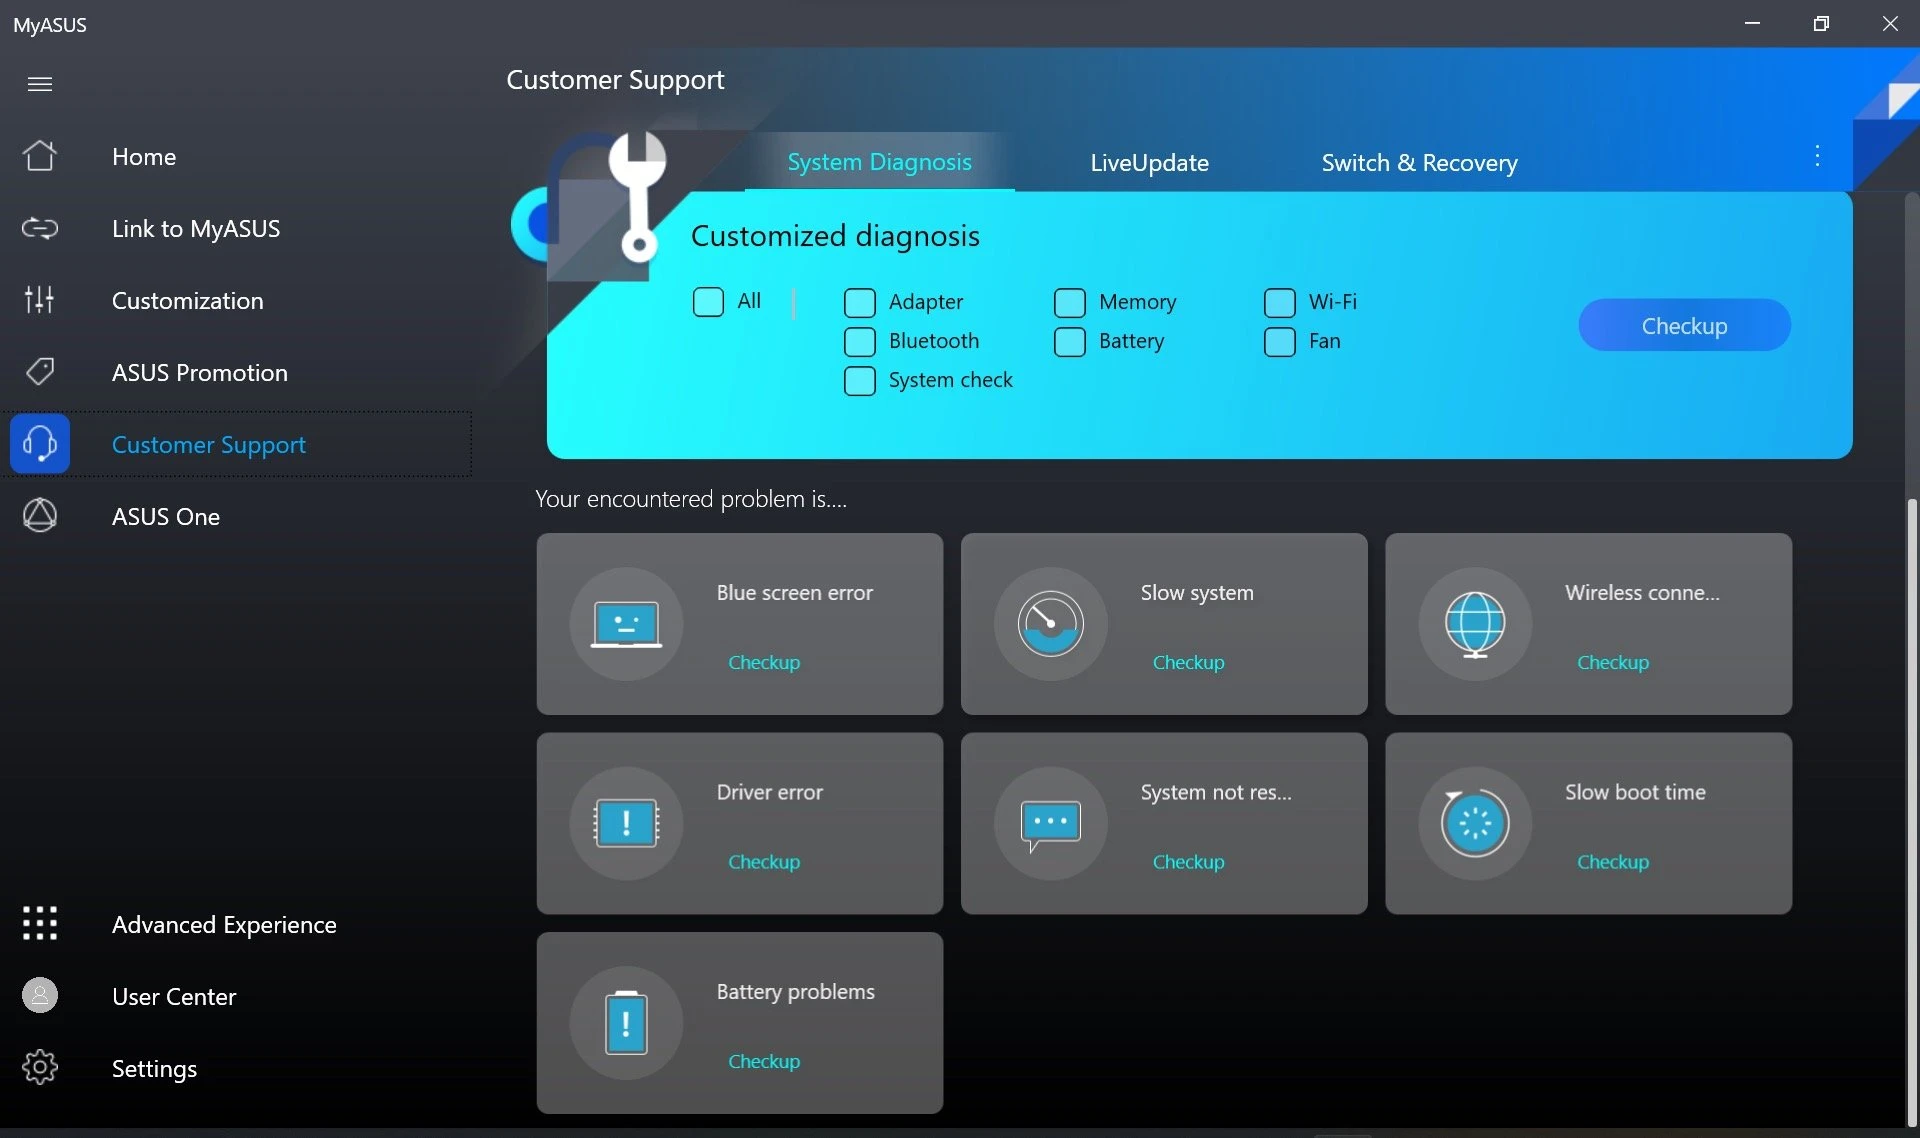Open Advanced Experience in the sidebar

pos(236,924)
